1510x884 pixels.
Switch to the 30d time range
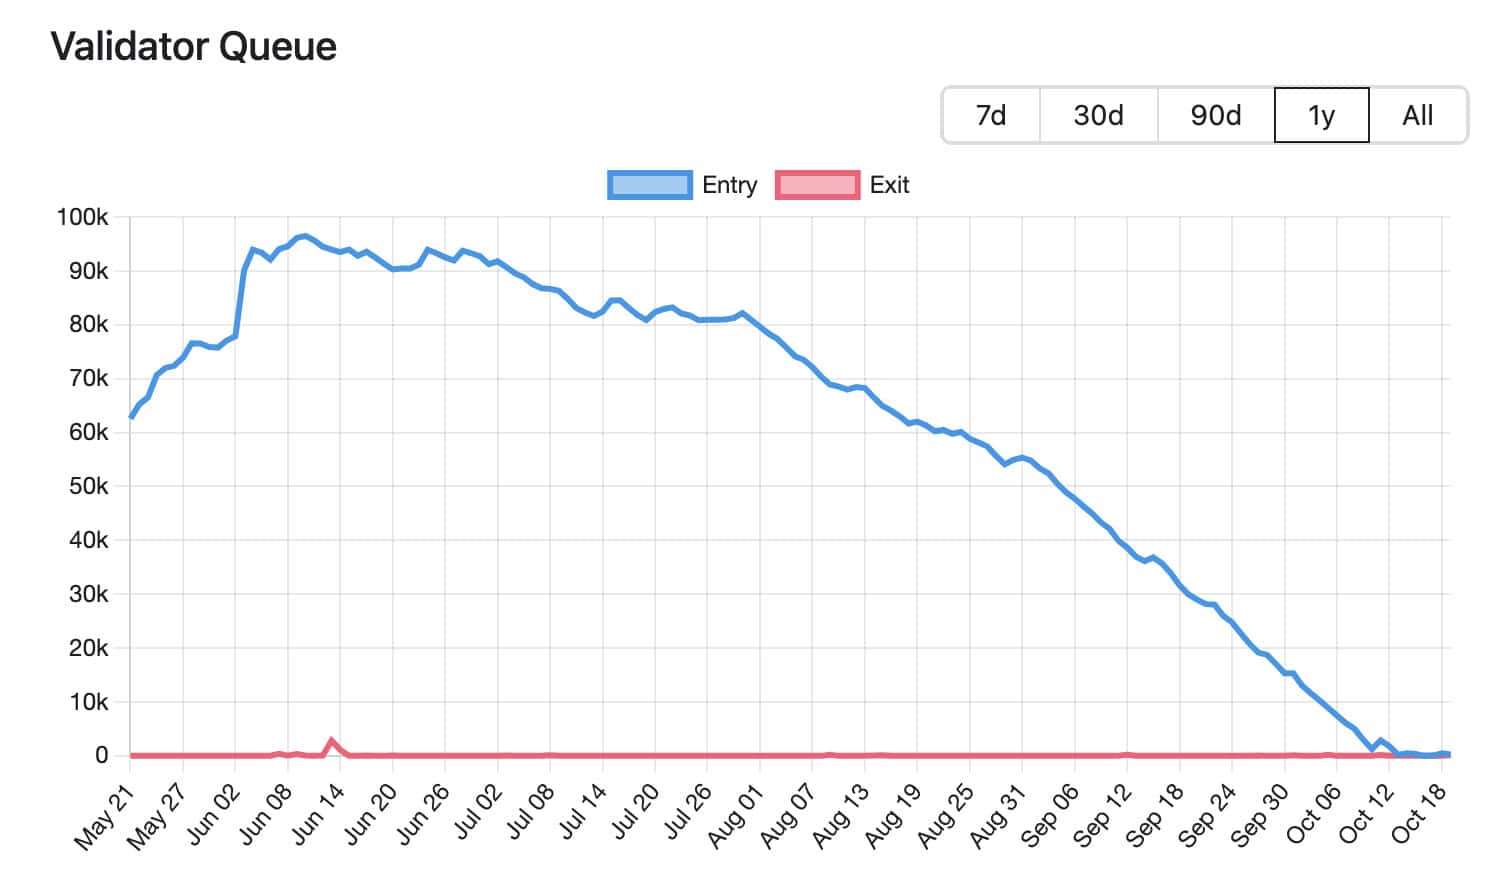1098,115
